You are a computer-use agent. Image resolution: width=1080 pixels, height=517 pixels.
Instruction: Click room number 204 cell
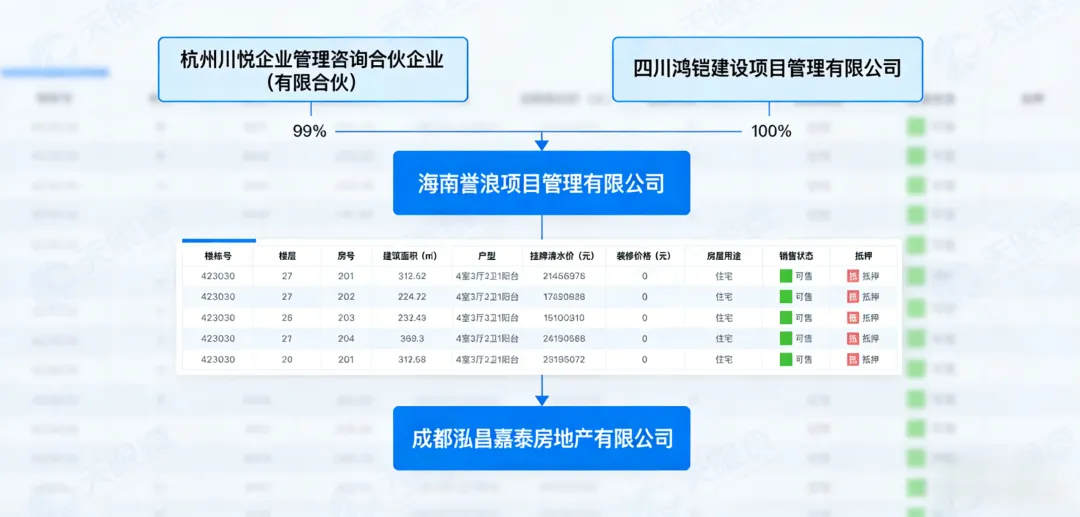[x=346, y=339]
